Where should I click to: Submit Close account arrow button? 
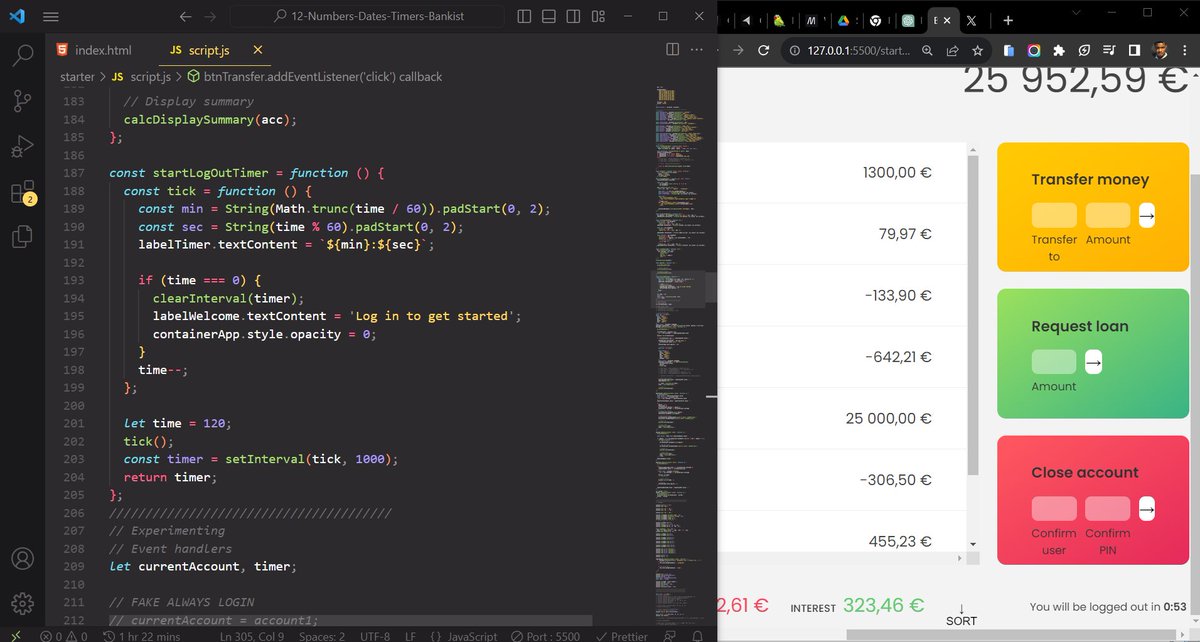pos(1147,508)
